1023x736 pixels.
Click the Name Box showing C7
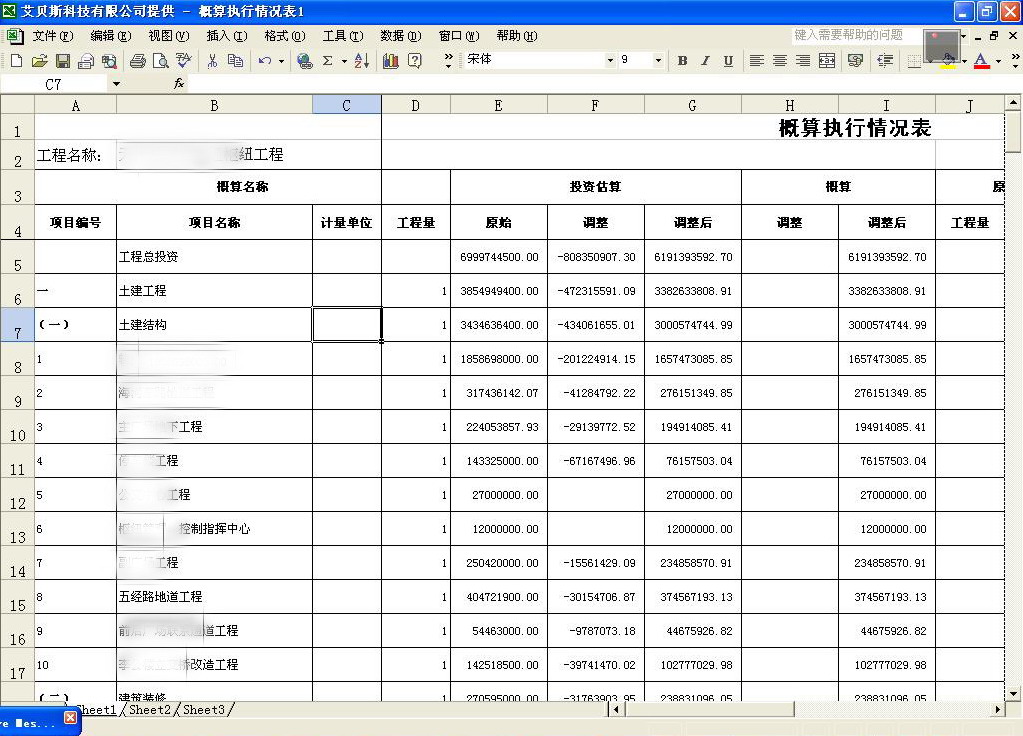click(53, 84)
